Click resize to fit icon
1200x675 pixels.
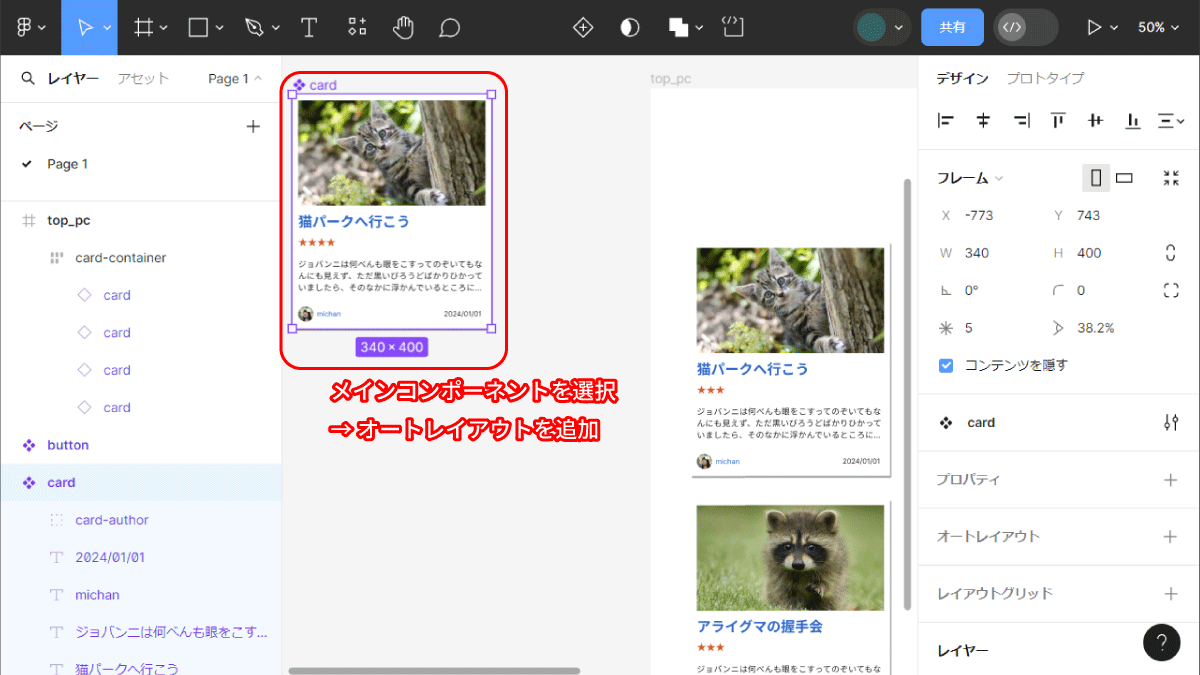[x=1171, y=178]
